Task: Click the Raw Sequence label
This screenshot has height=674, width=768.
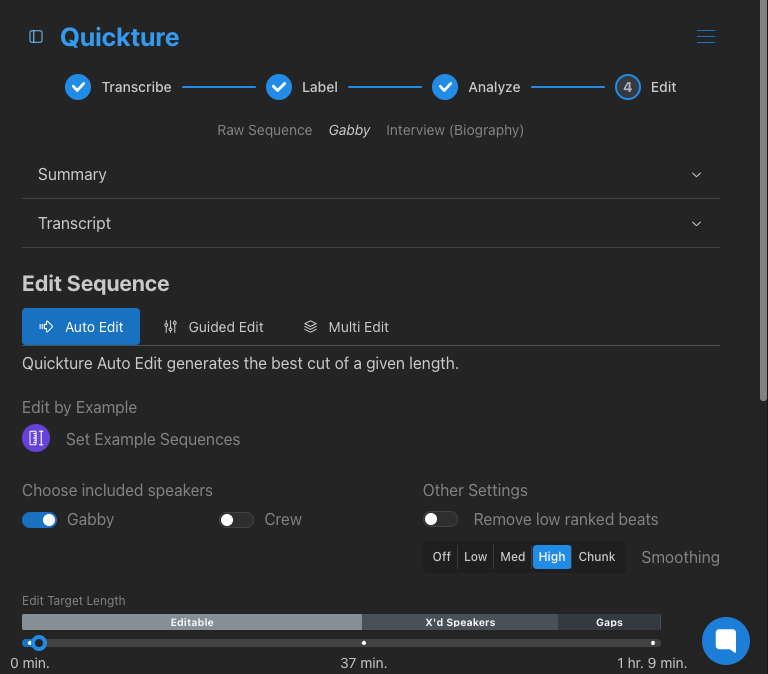Action: point(264,130)
